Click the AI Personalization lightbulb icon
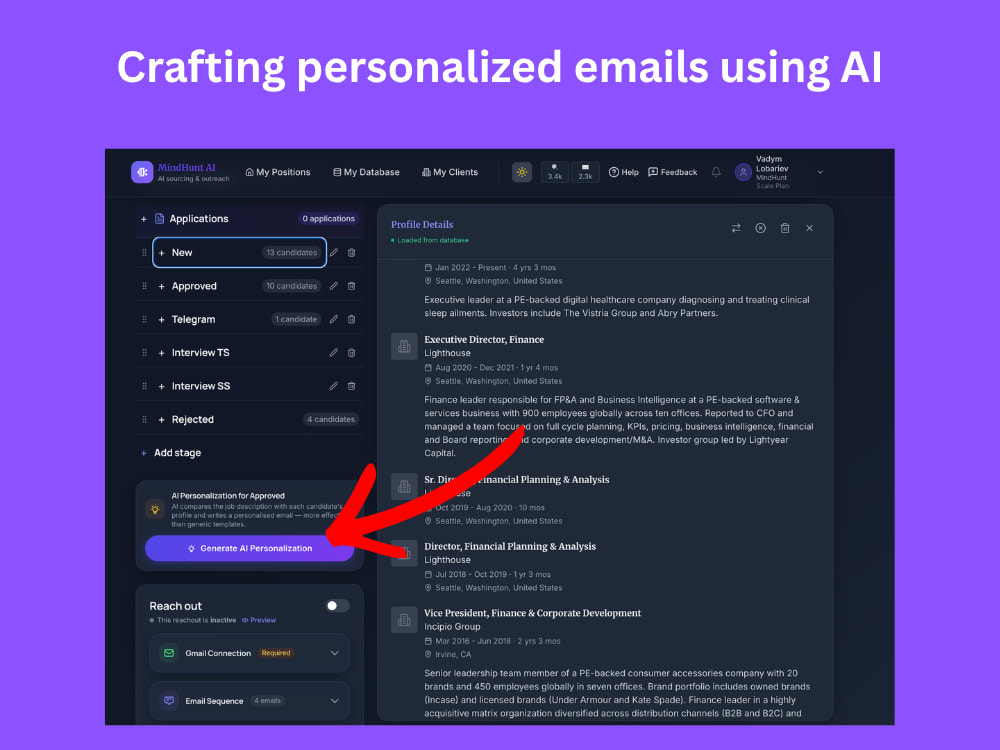 155,509
